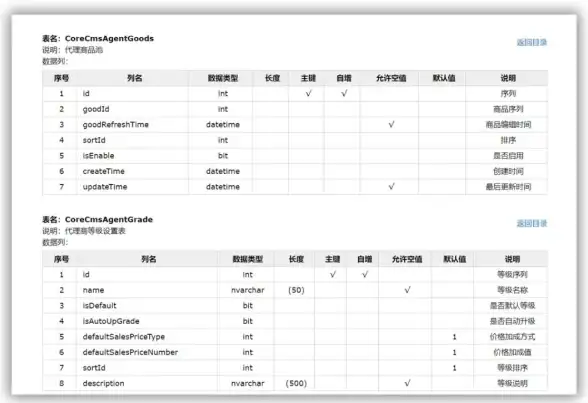
Task: Click the defaultSalesPriceType column name cell
Action: coord(124,337)
